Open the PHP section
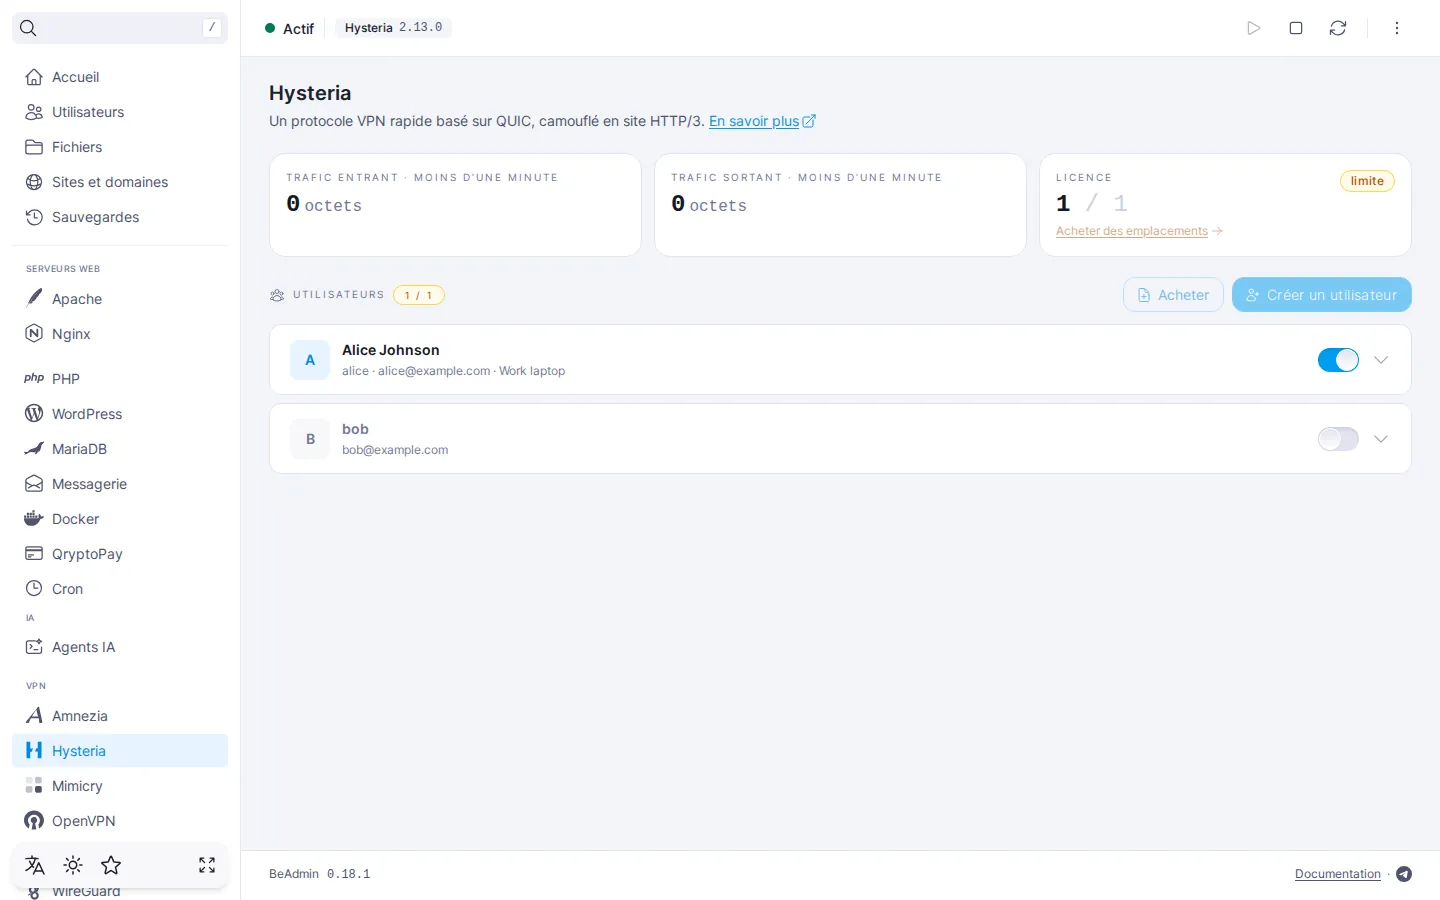The width and height of the screenshot is (1440, 900). pos(120,379)
